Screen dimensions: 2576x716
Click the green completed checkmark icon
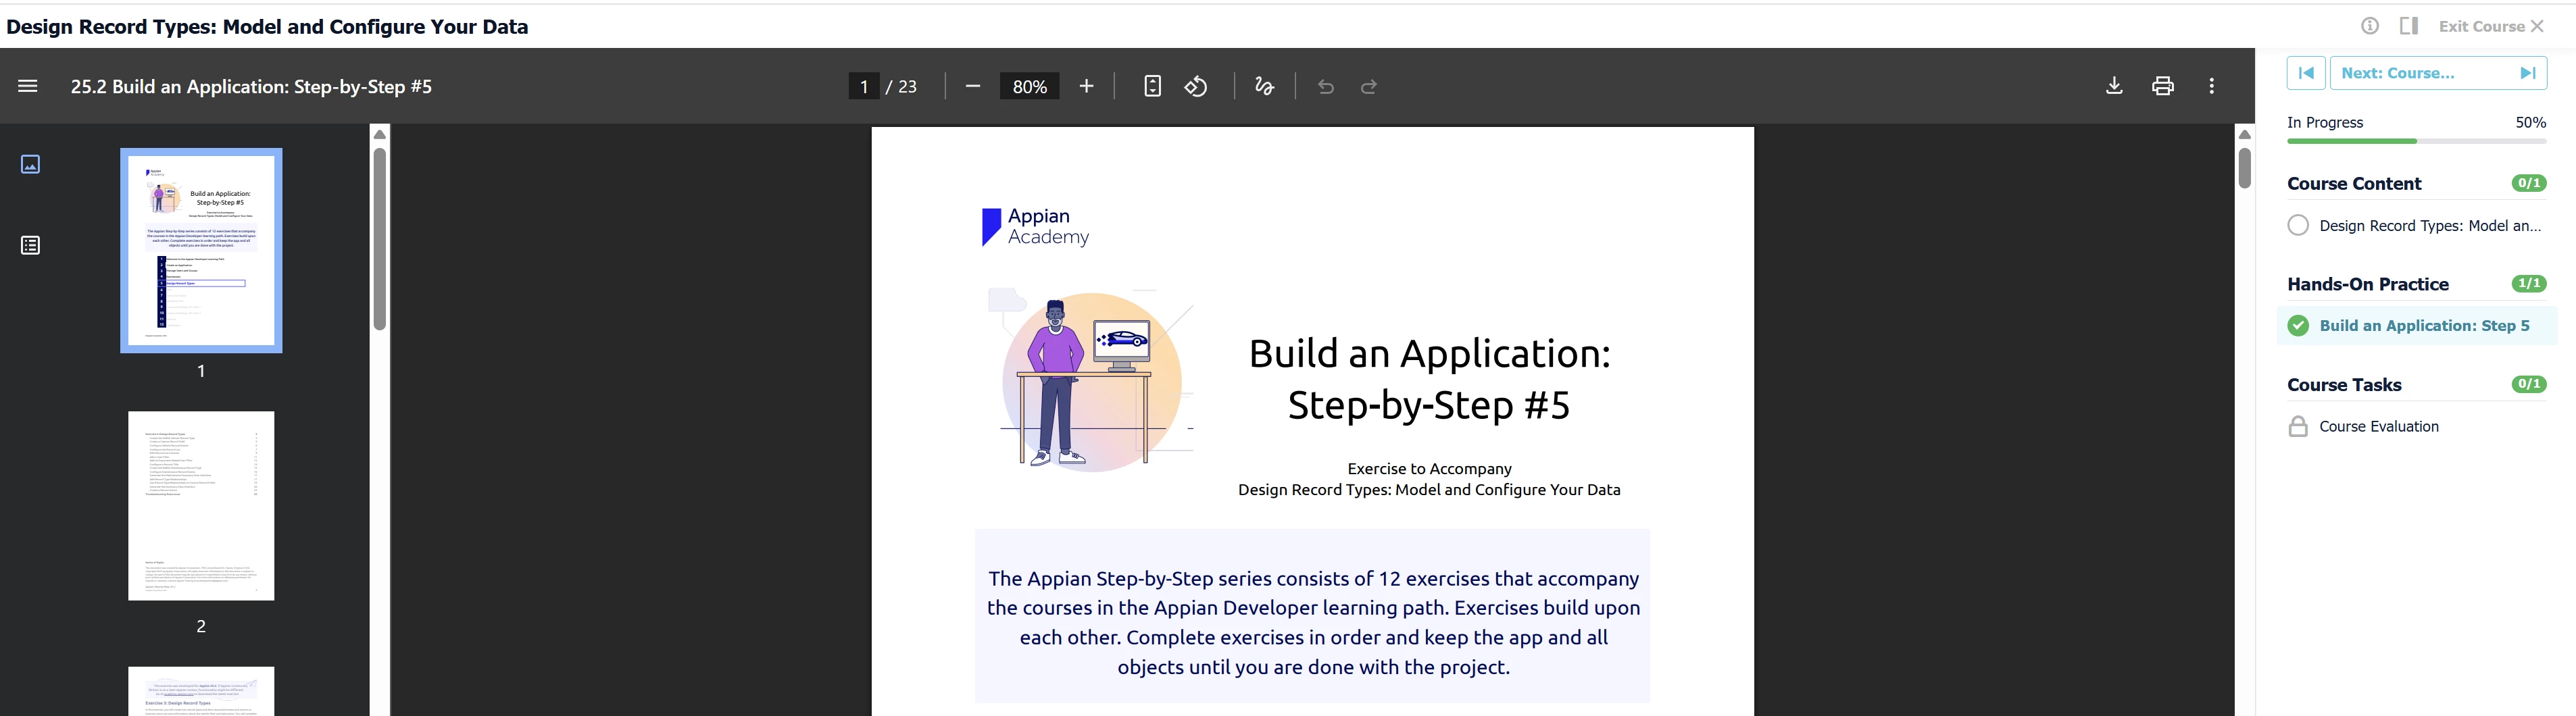tap(2298, 326)
